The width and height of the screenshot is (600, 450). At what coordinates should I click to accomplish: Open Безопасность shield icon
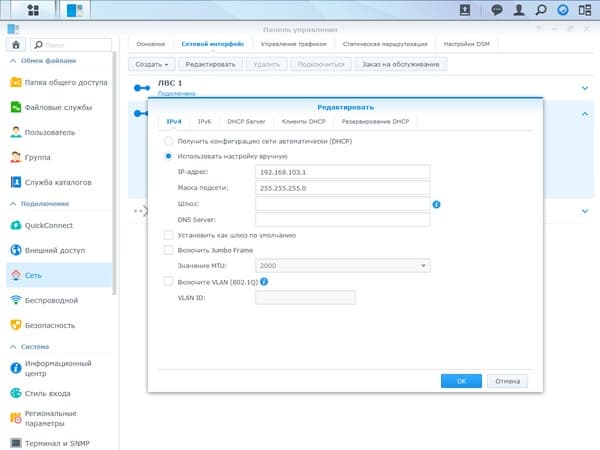click(x=16, y=325)
